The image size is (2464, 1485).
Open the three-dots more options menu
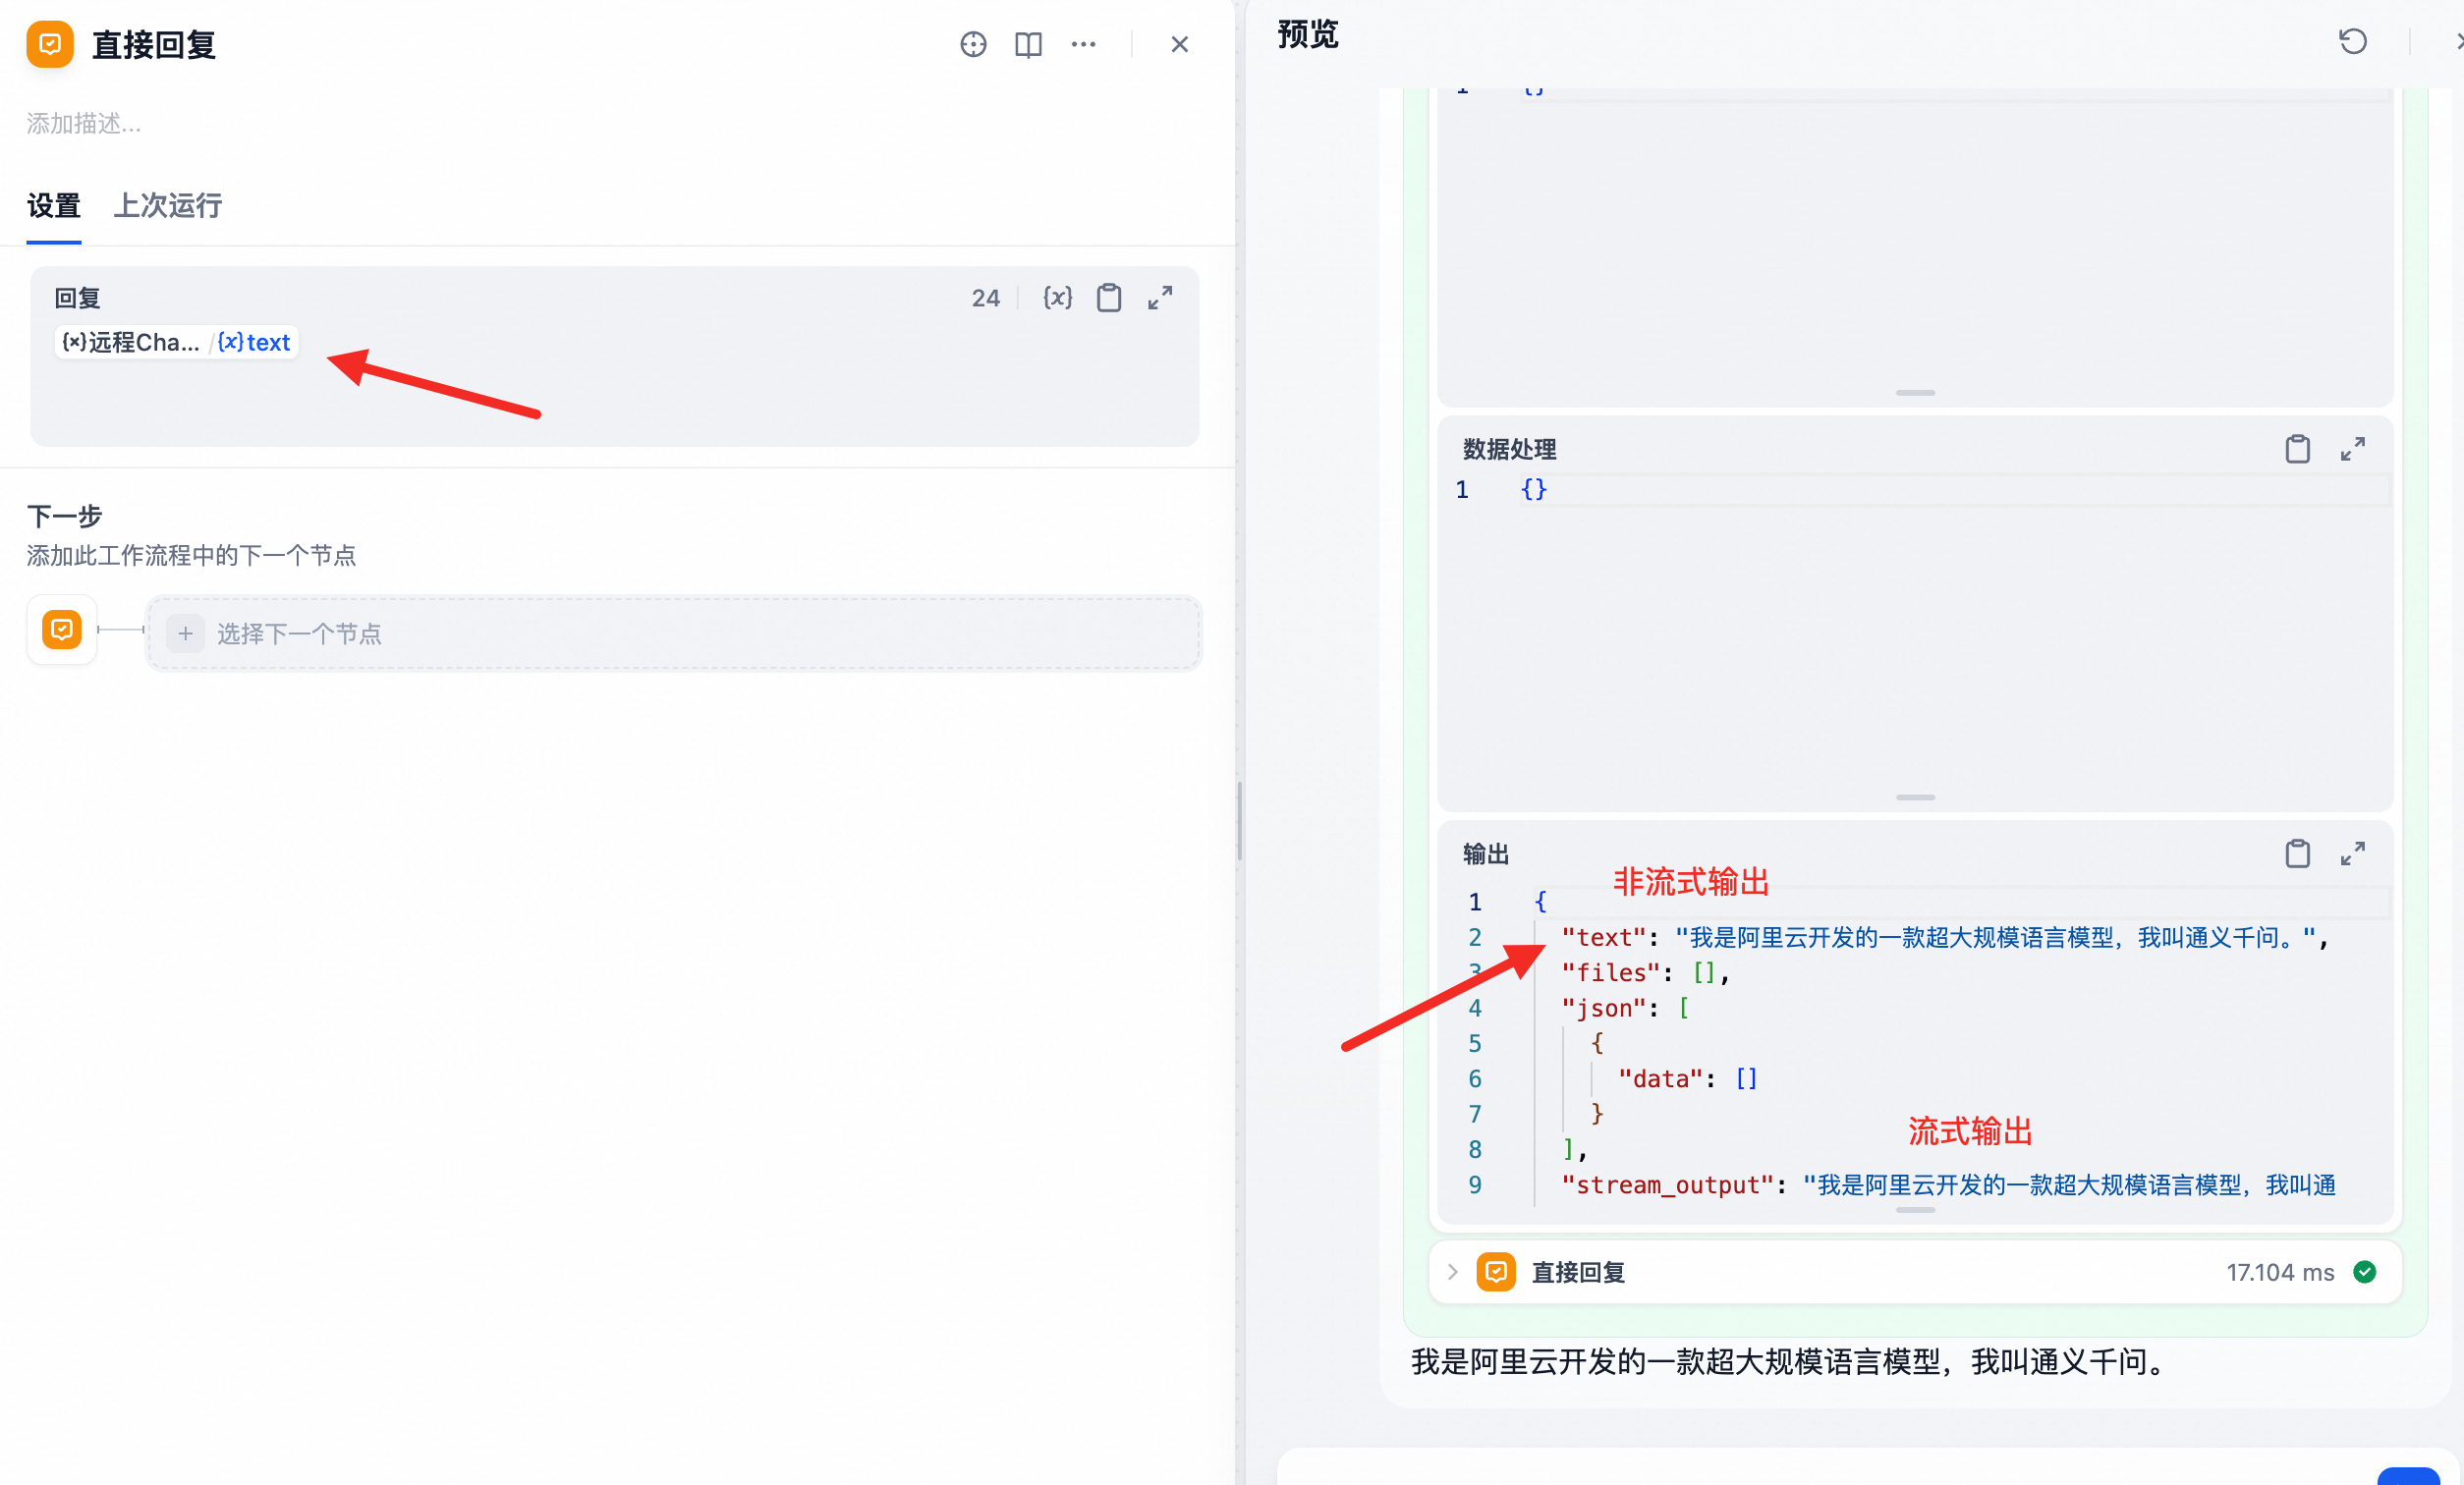1083,44
